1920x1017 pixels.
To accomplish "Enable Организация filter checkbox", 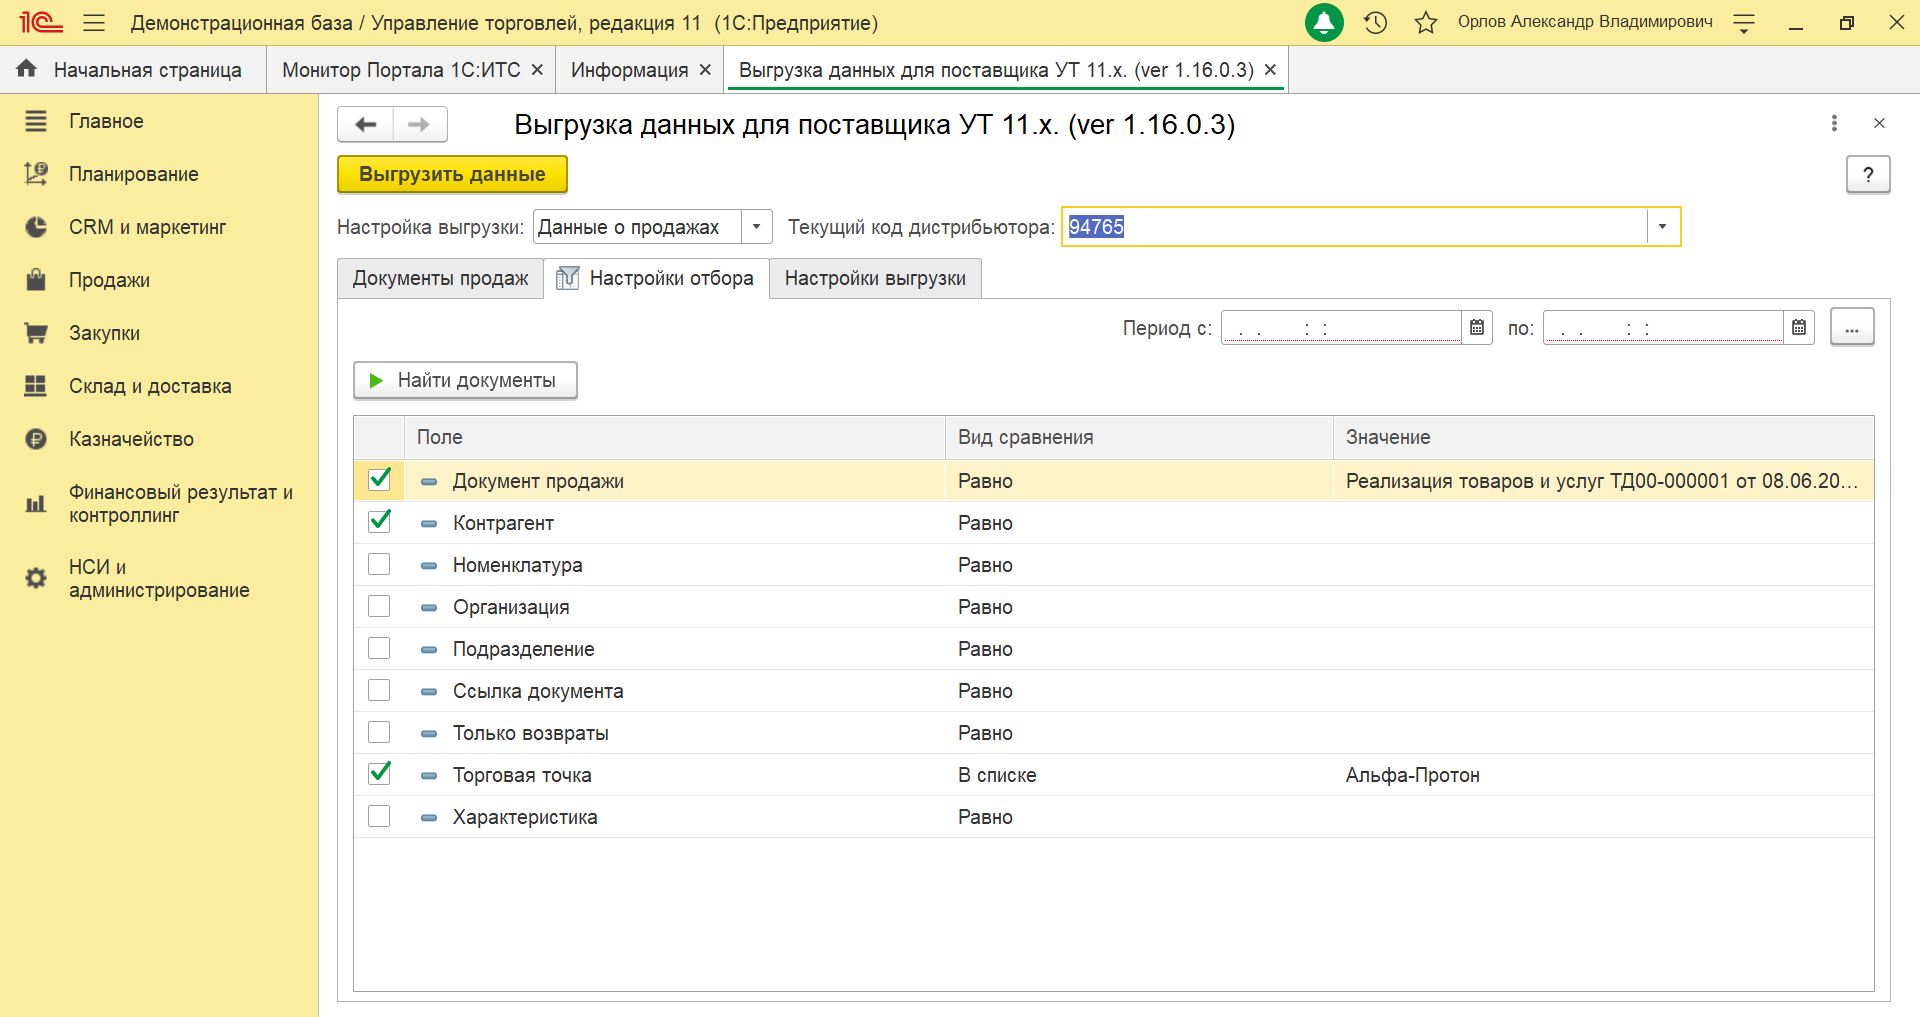I will pyautogui.click(x=379, y=606).
